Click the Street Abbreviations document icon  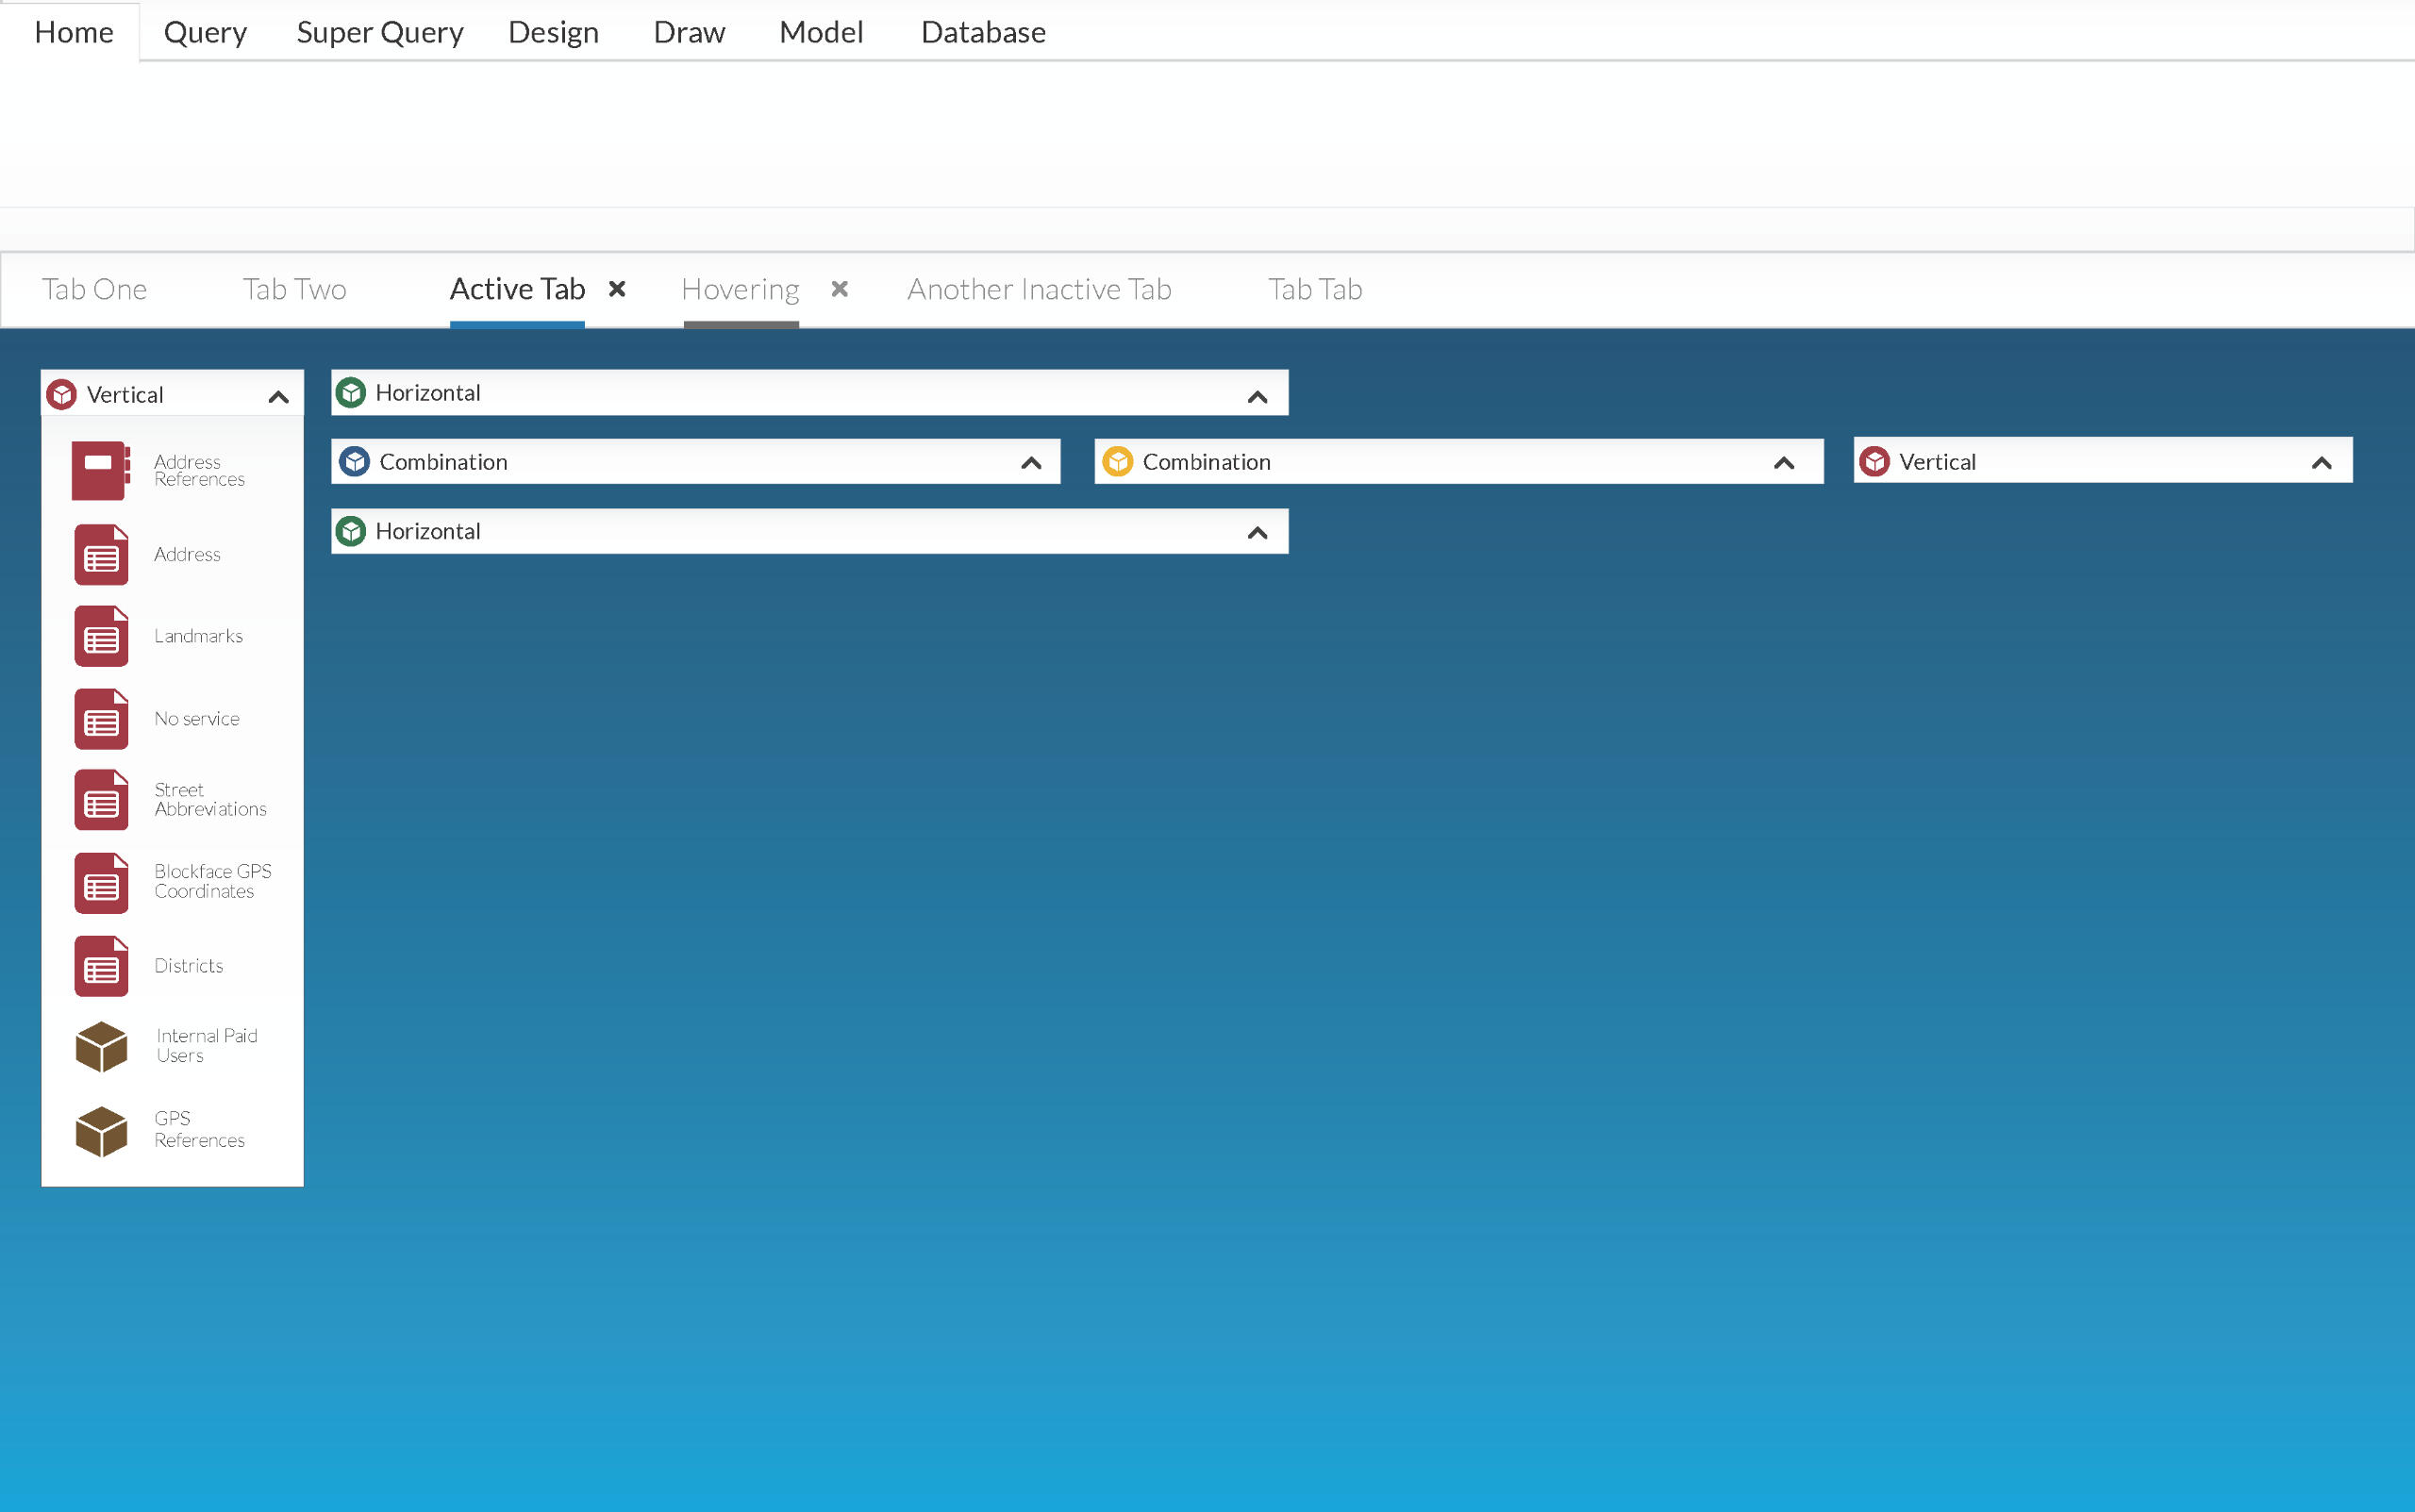tap(101, 800)
